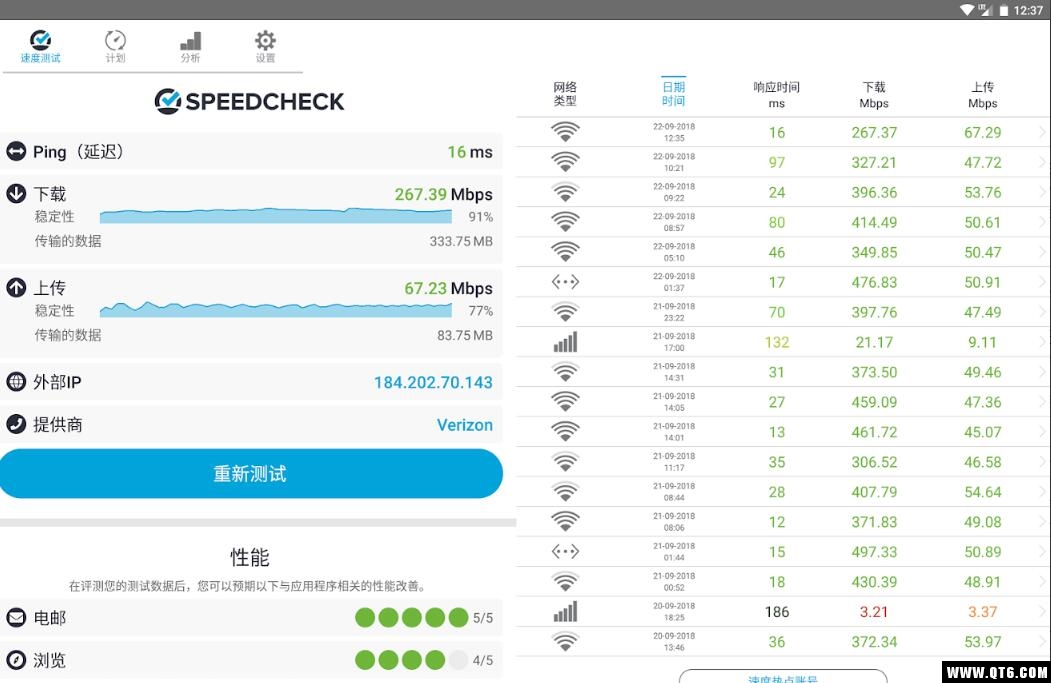Click Ethernet icon for 22-09-2018 01:37 test
Screen dimensions: 1051x683
[565, 282]
